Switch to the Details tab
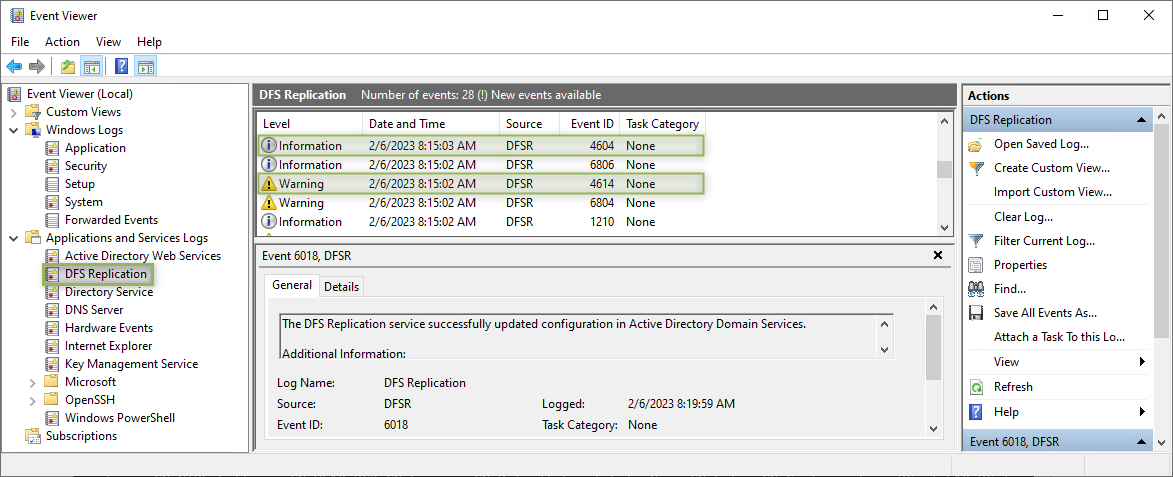1173x477 pixels. 341,286
